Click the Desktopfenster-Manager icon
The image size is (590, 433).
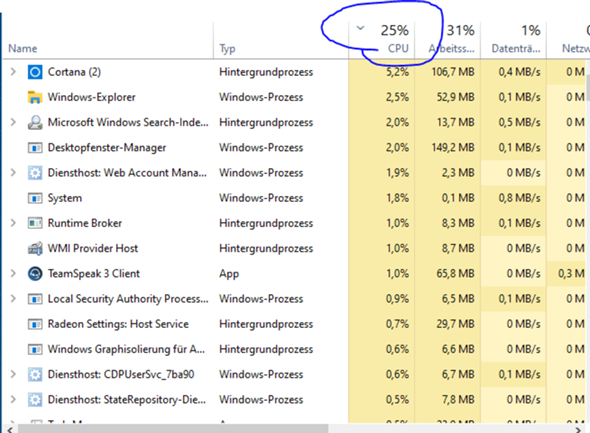pyautogui.click(x=35, y=147)
